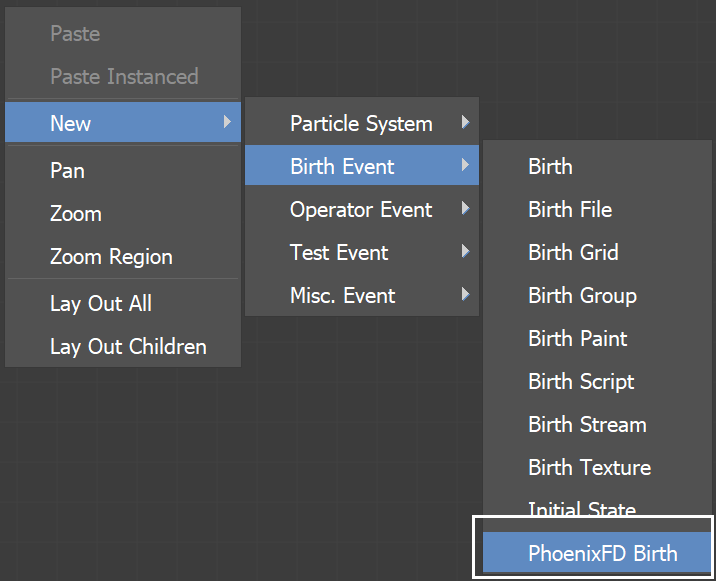Click the arrow next to New
Image resolution: width=716 pixels, height=581 pixels.
[x=227, y=121]
